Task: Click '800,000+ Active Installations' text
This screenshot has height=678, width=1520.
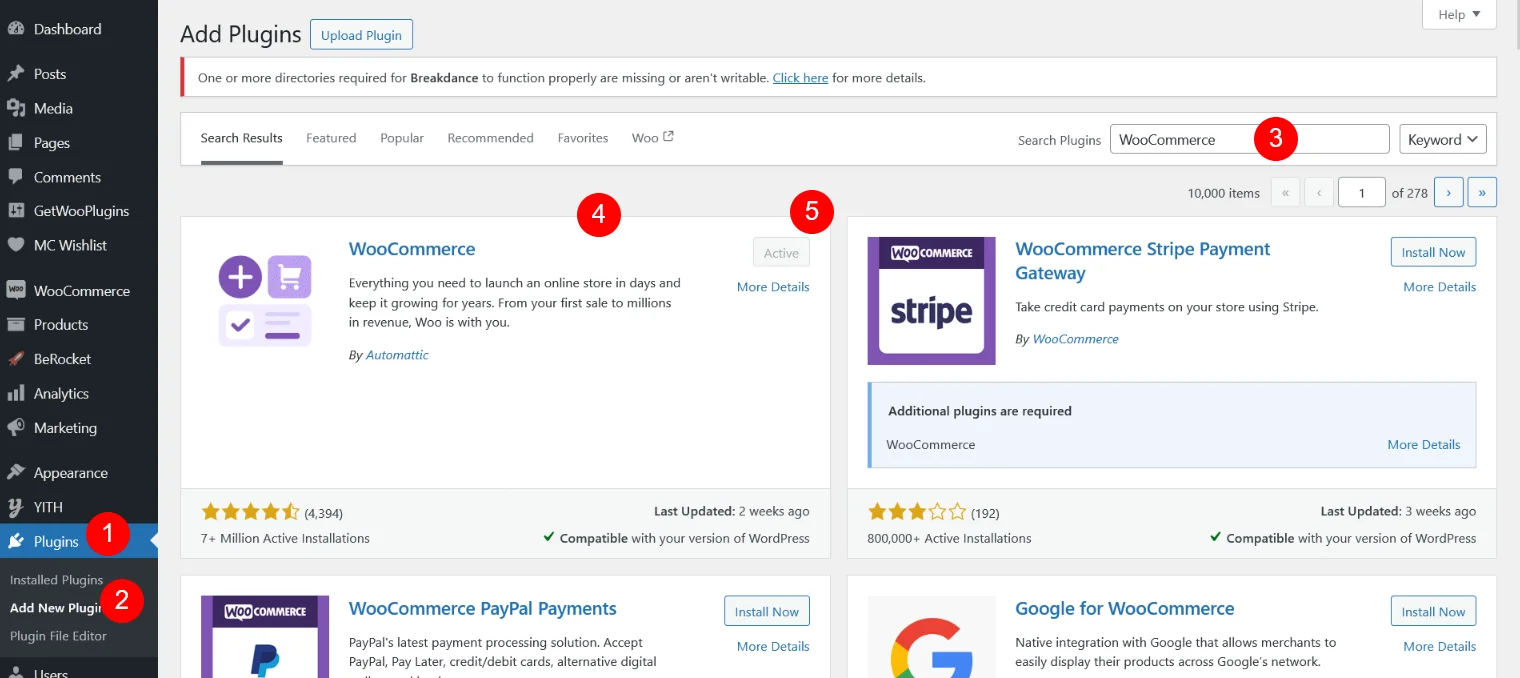Action: tap(950, 538)
